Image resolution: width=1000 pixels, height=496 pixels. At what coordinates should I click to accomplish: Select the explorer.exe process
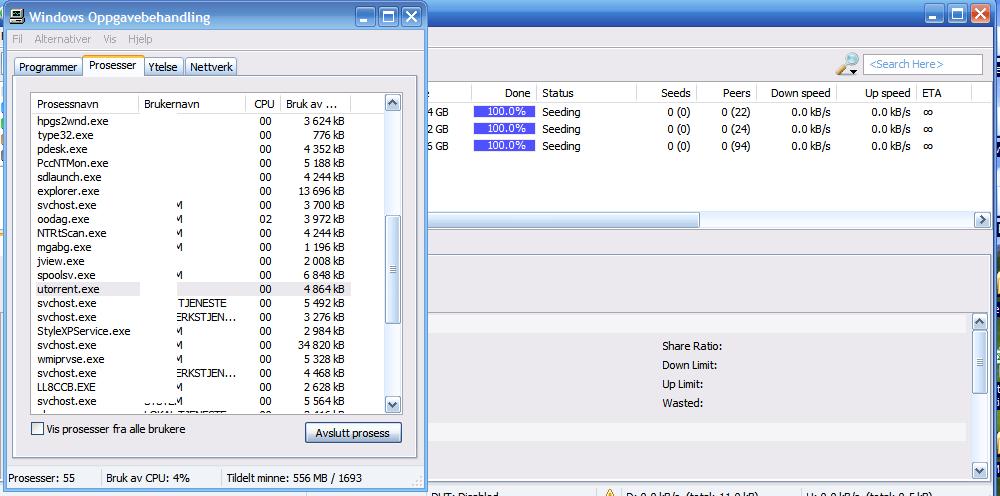[x=191, y=191]
